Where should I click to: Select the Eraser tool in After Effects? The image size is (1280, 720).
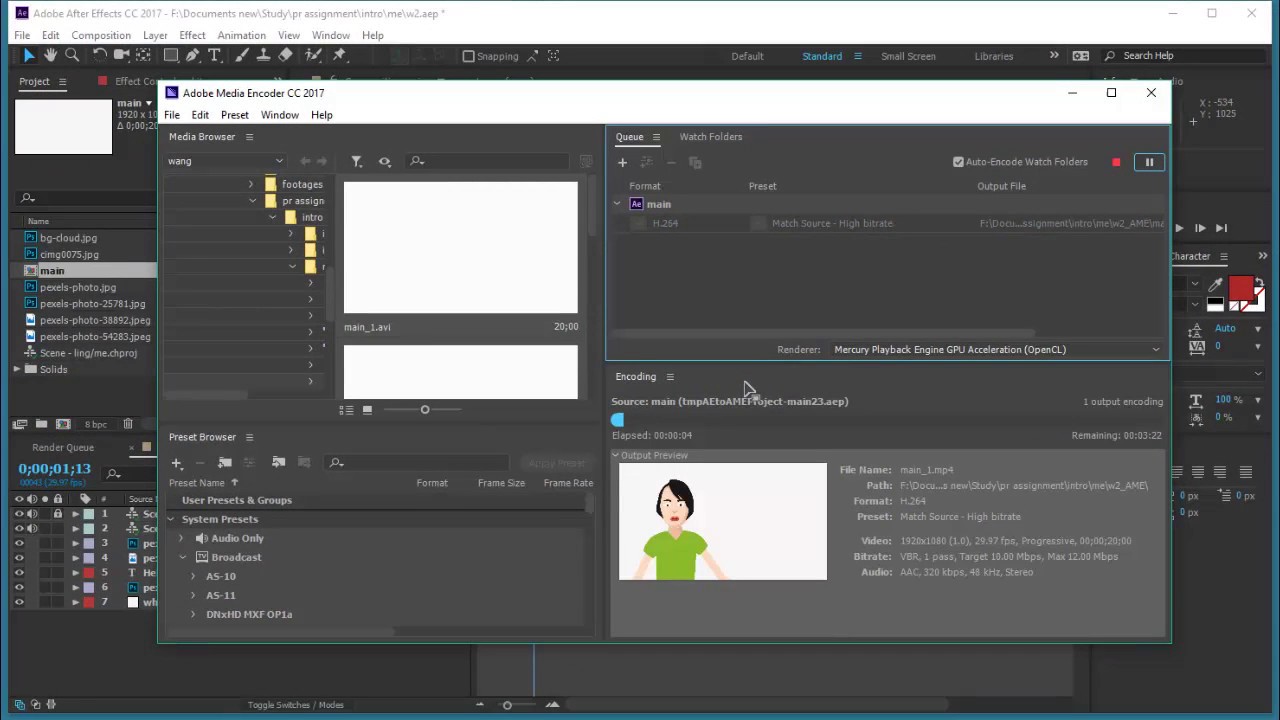point(285,56)
